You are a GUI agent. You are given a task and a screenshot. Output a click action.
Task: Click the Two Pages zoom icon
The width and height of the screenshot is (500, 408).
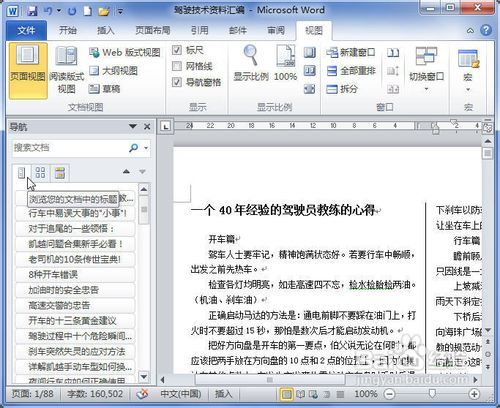tap(310, 70)
